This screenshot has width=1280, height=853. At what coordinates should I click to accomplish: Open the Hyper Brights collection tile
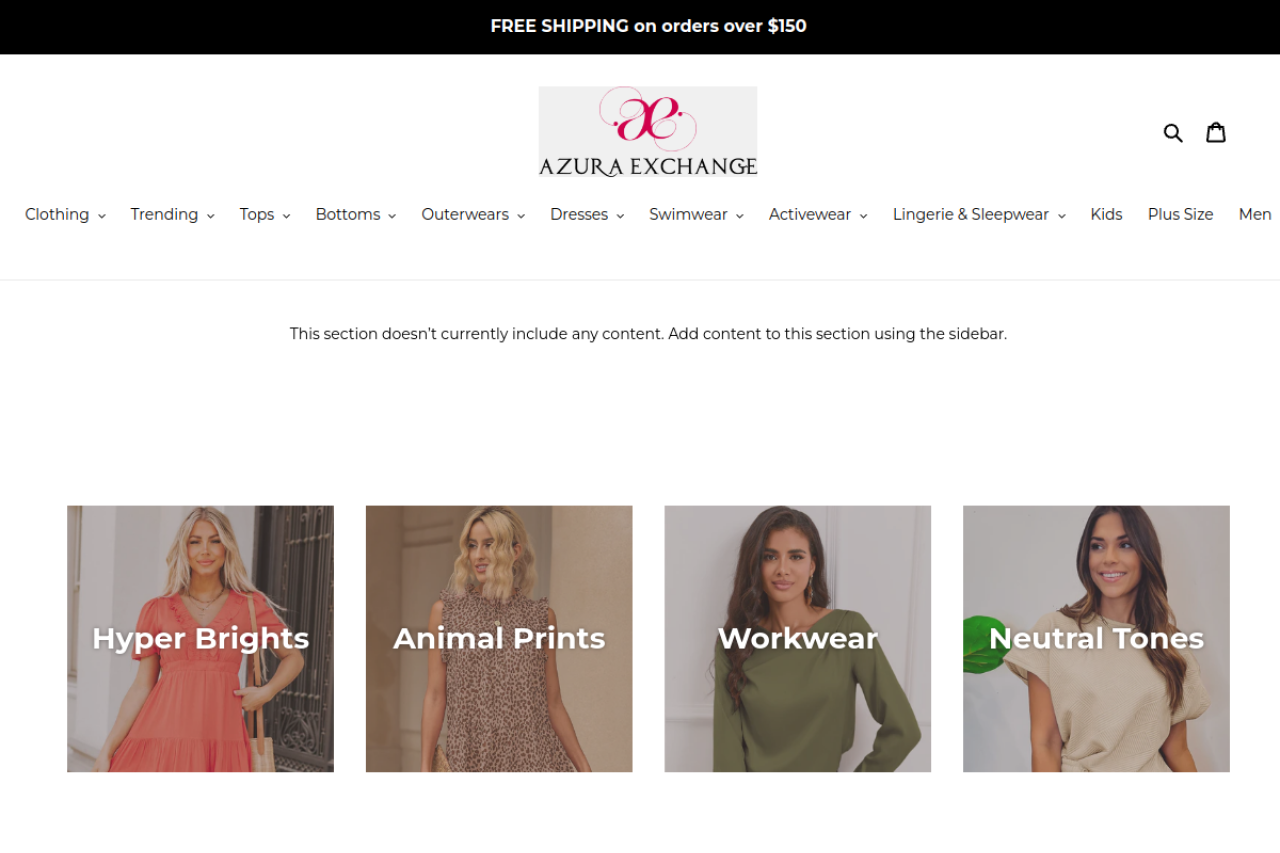[200, 639]
